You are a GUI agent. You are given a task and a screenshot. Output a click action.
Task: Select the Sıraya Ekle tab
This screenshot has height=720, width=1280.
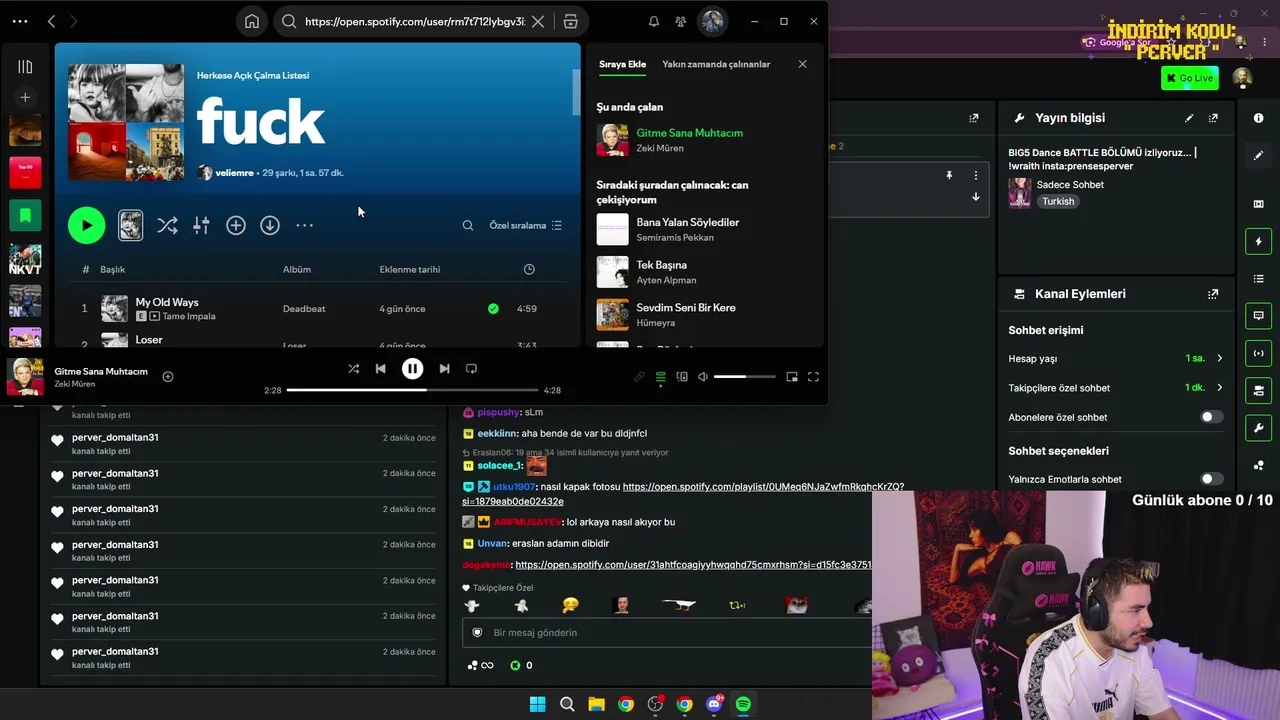pos(622,64)
